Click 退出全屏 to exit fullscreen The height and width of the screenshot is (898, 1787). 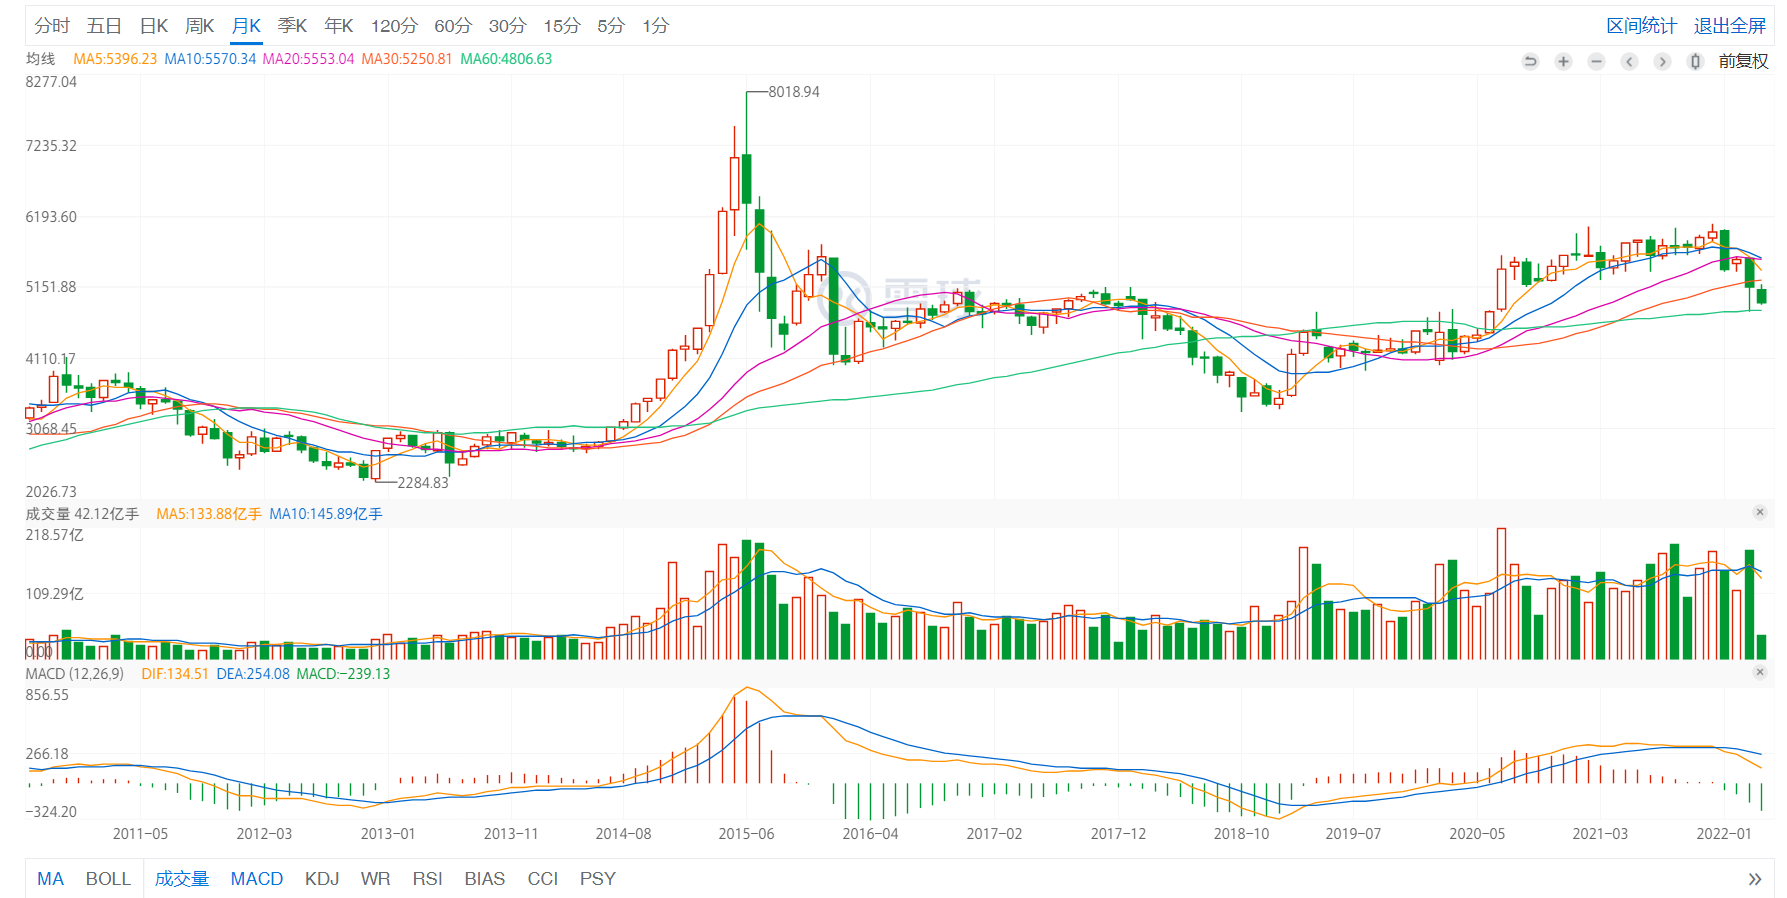click(1730, 26)
